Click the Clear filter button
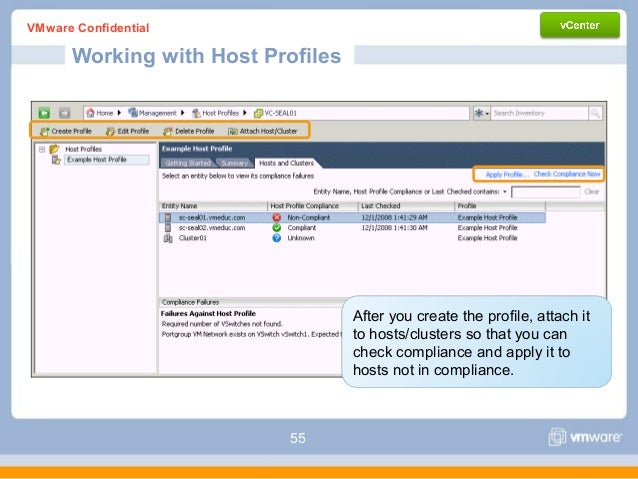This screenshot has height=479, width=638. (x=592, y=192)
